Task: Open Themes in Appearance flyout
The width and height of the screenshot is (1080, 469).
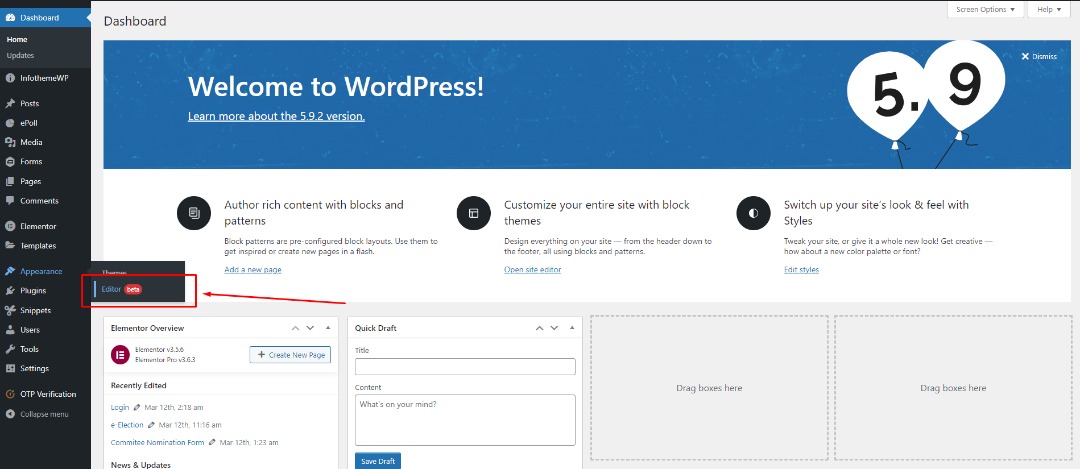Action: 114,272
